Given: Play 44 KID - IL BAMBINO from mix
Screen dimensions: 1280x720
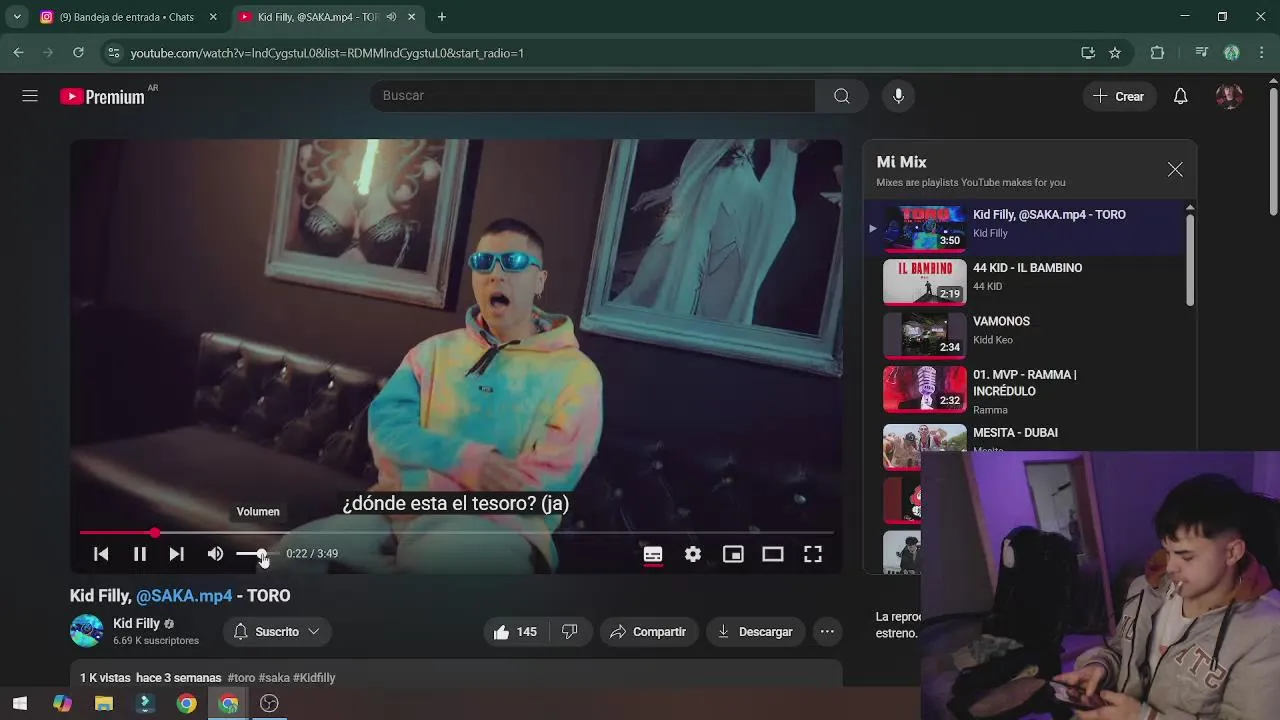Looking at the screenshot, I should [x=1027, y=281].
